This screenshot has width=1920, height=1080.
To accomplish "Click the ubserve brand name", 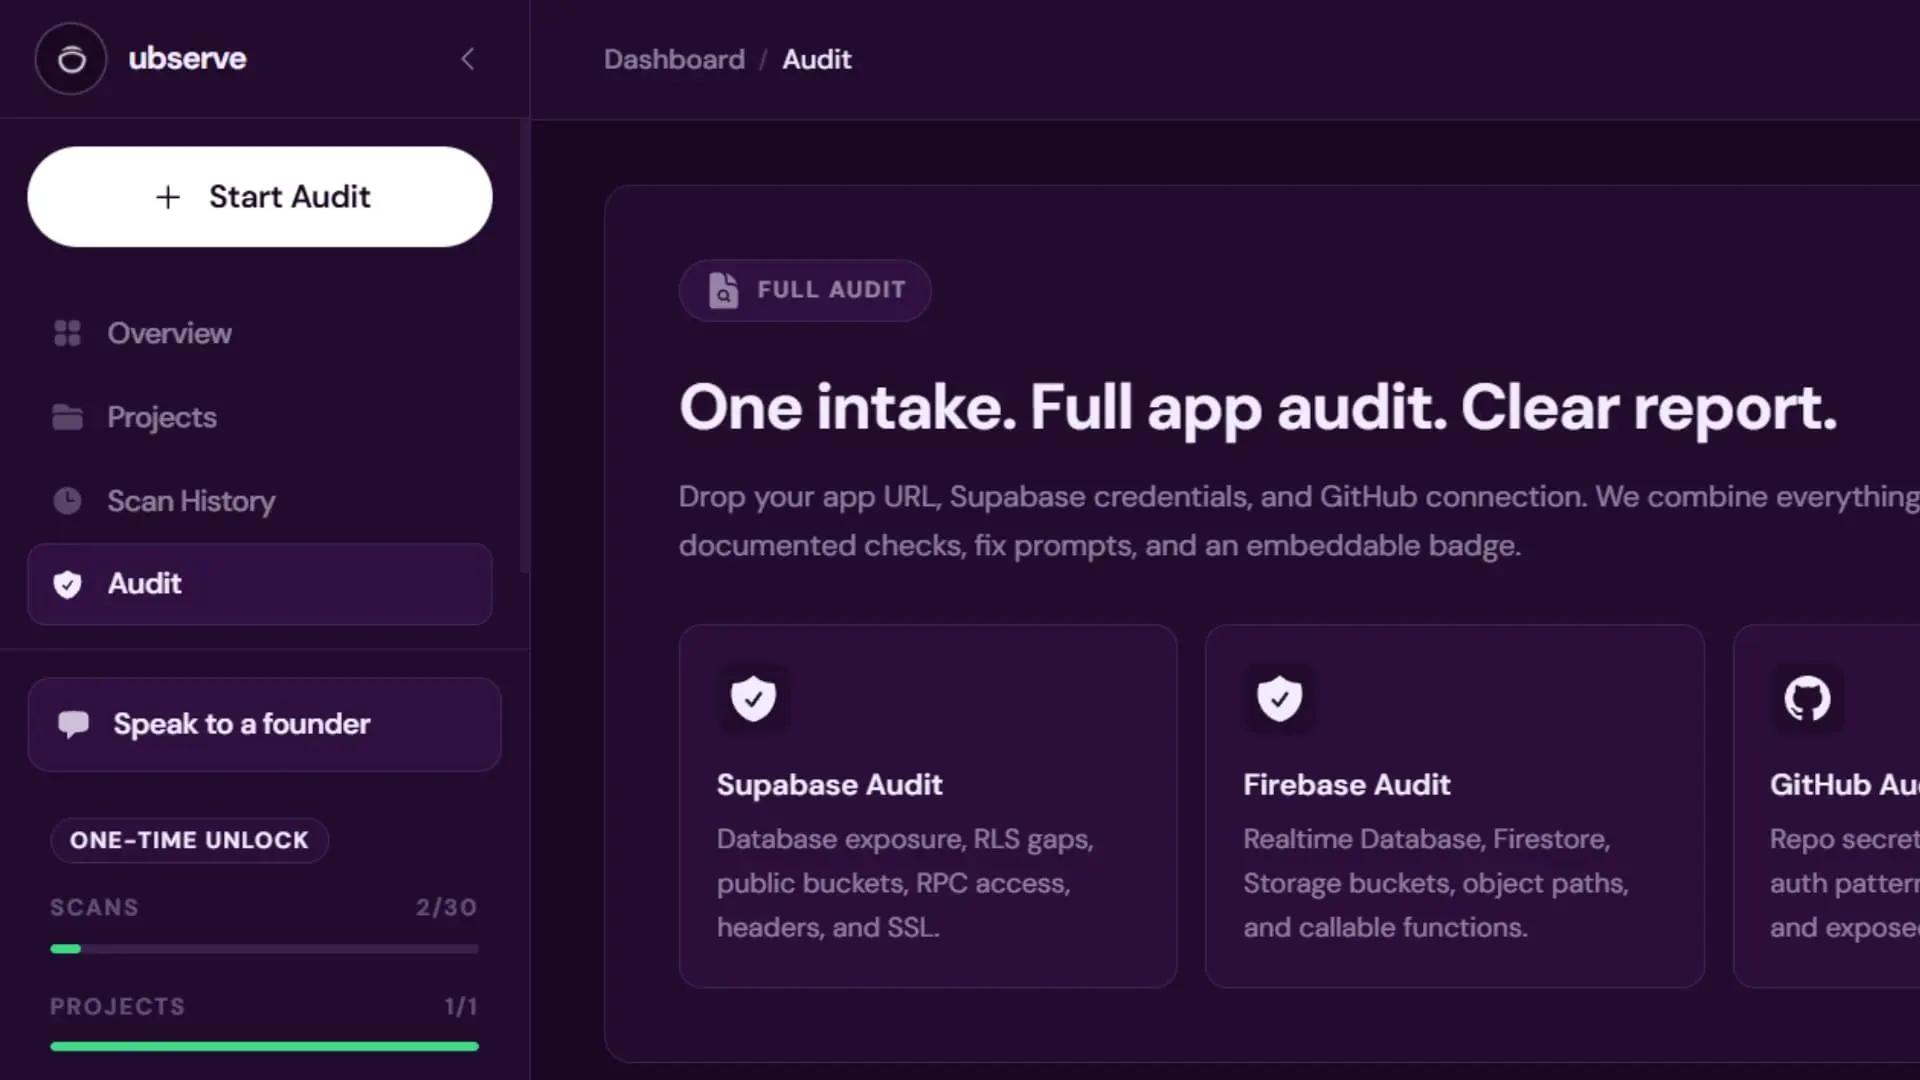I will coord(187,58).
